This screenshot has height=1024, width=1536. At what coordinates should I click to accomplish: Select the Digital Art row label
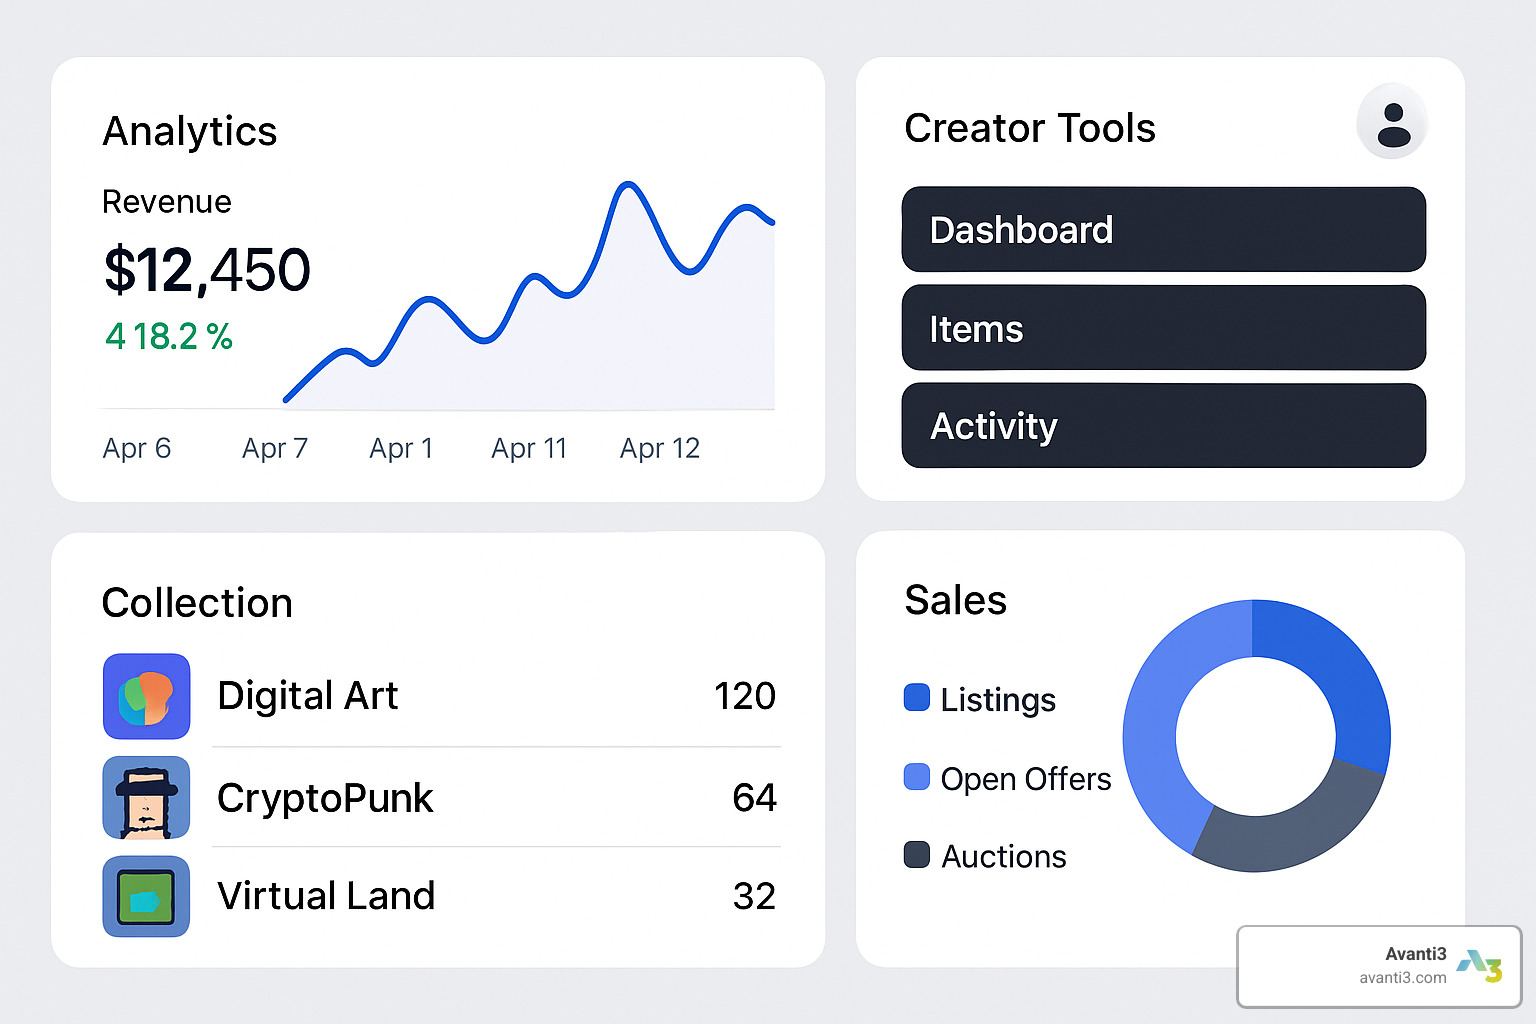(x=307, y=696)
